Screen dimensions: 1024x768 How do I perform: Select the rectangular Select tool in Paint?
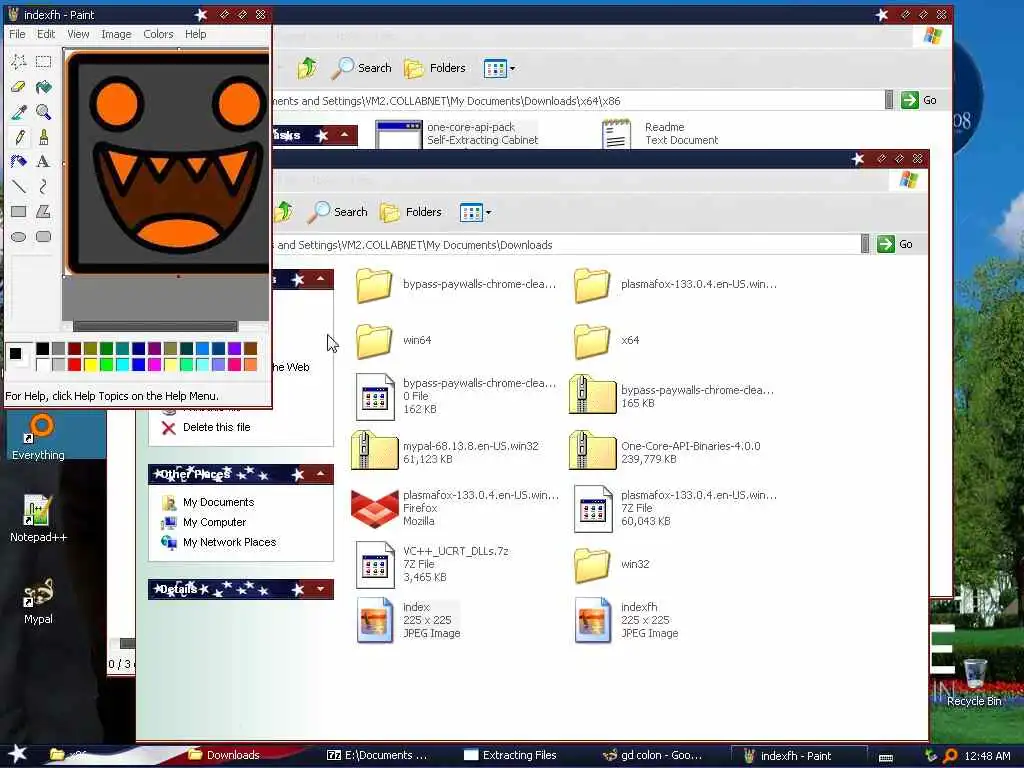click(x=43, y=61)
